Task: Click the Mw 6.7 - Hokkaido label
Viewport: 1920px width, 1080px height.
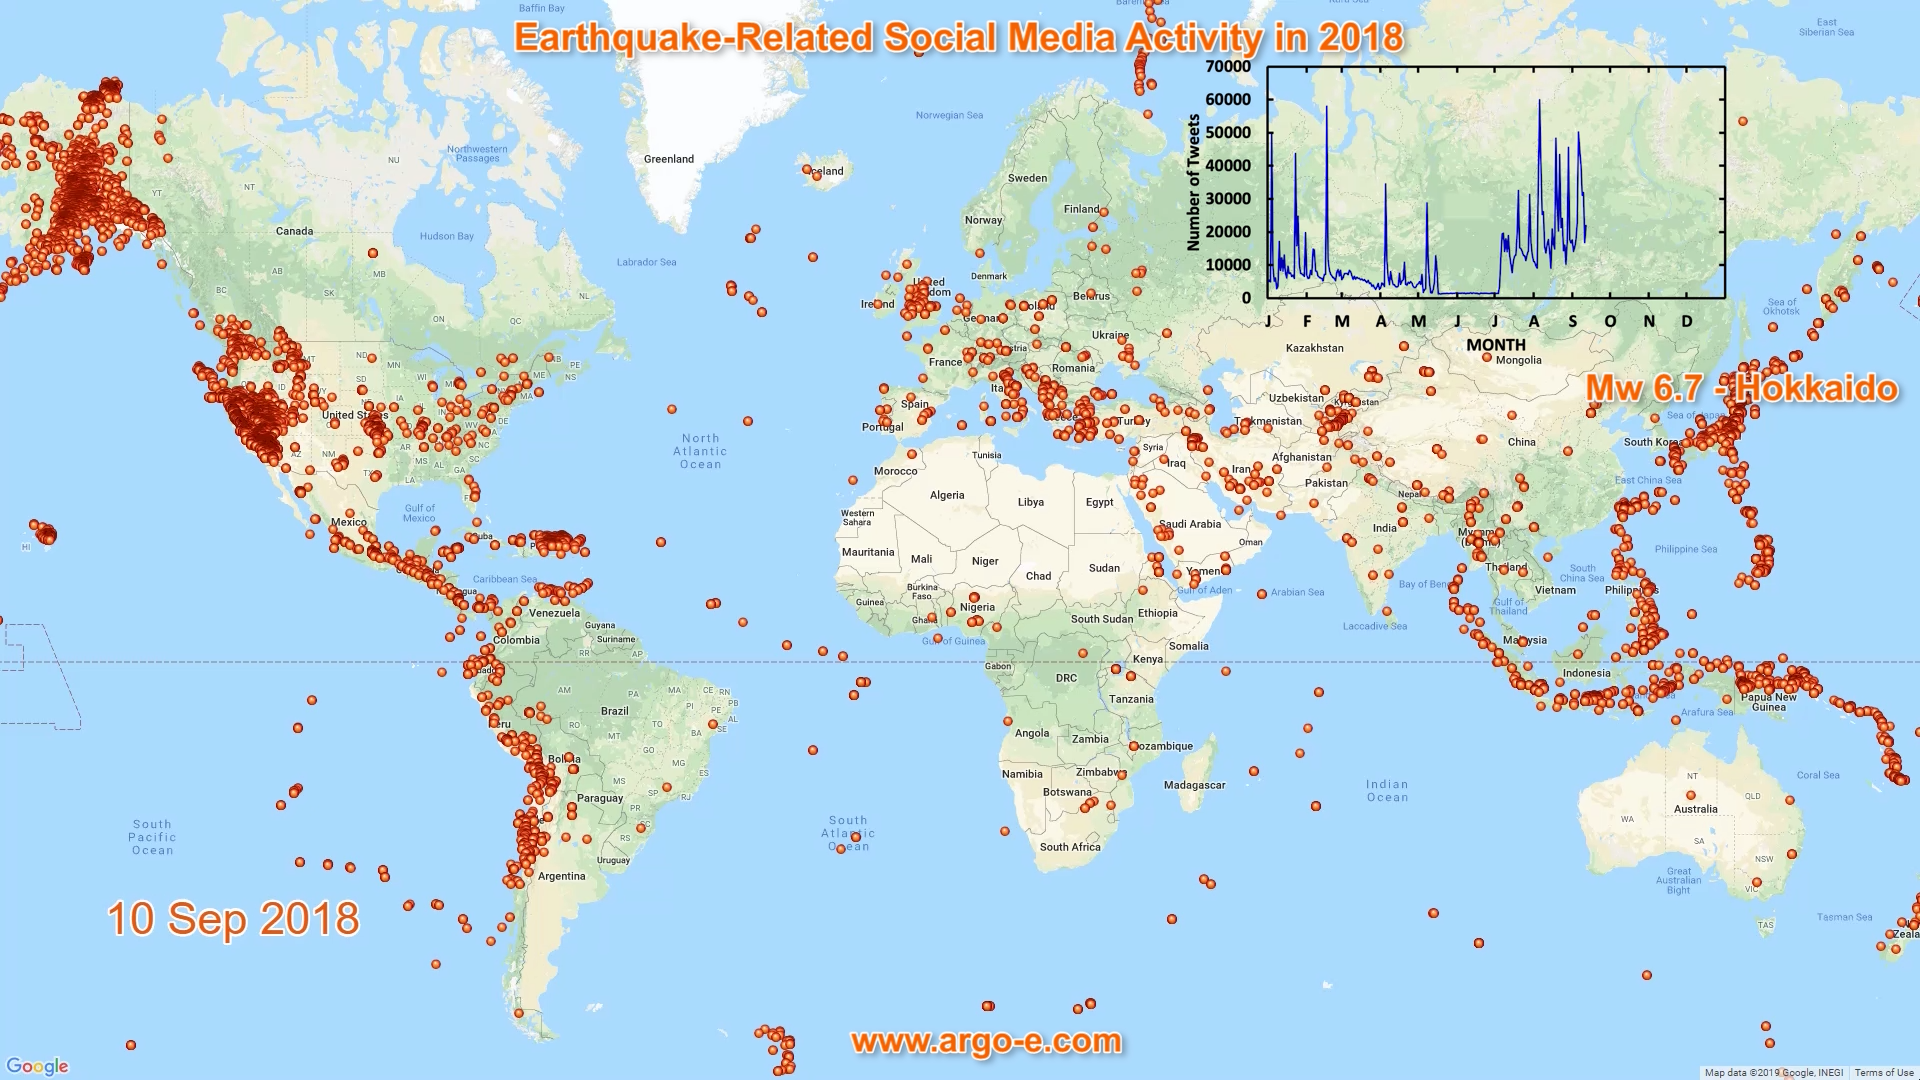Action: (x=1741, y=388)
